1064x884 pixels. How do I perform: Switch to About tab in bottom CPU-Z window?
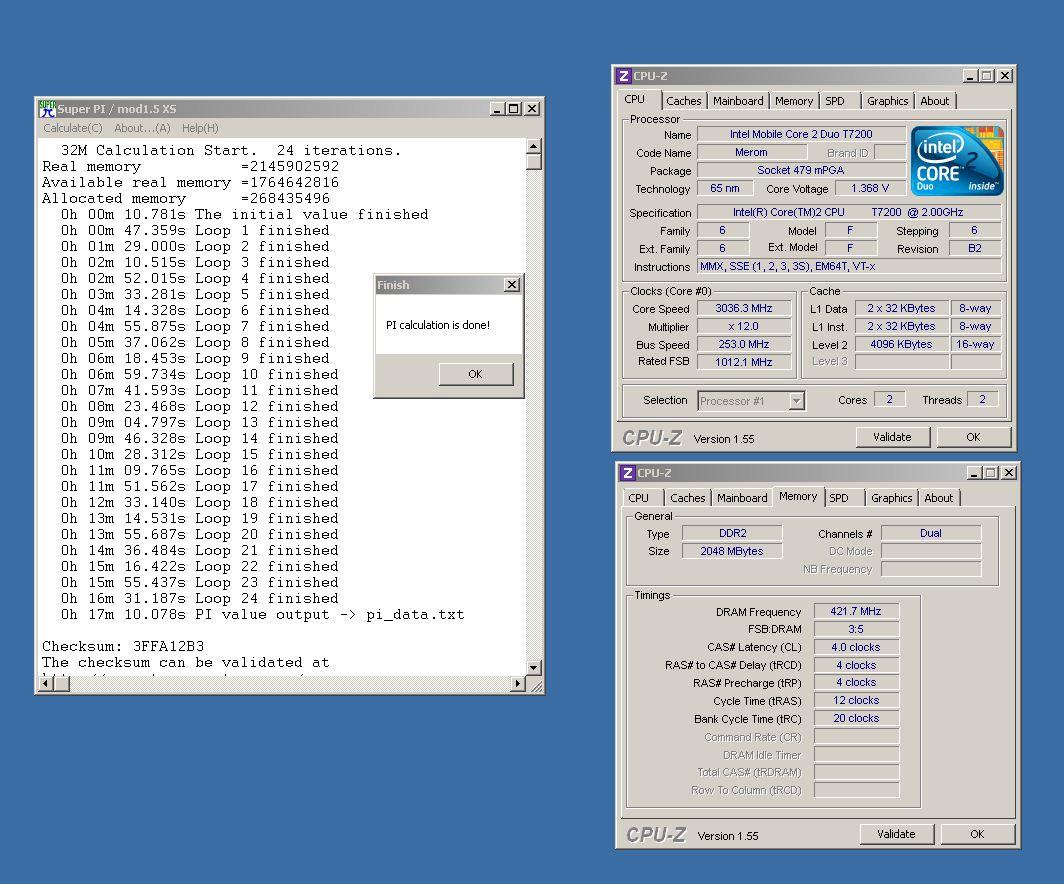pos(939,498)
